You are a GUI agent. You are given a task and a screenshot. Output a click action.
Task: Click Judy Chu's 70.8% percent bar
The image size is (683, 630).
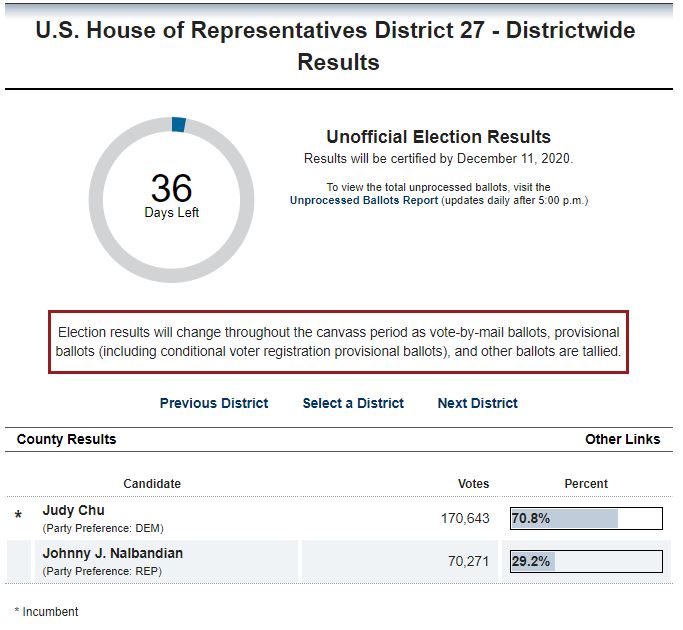[586, 518]
